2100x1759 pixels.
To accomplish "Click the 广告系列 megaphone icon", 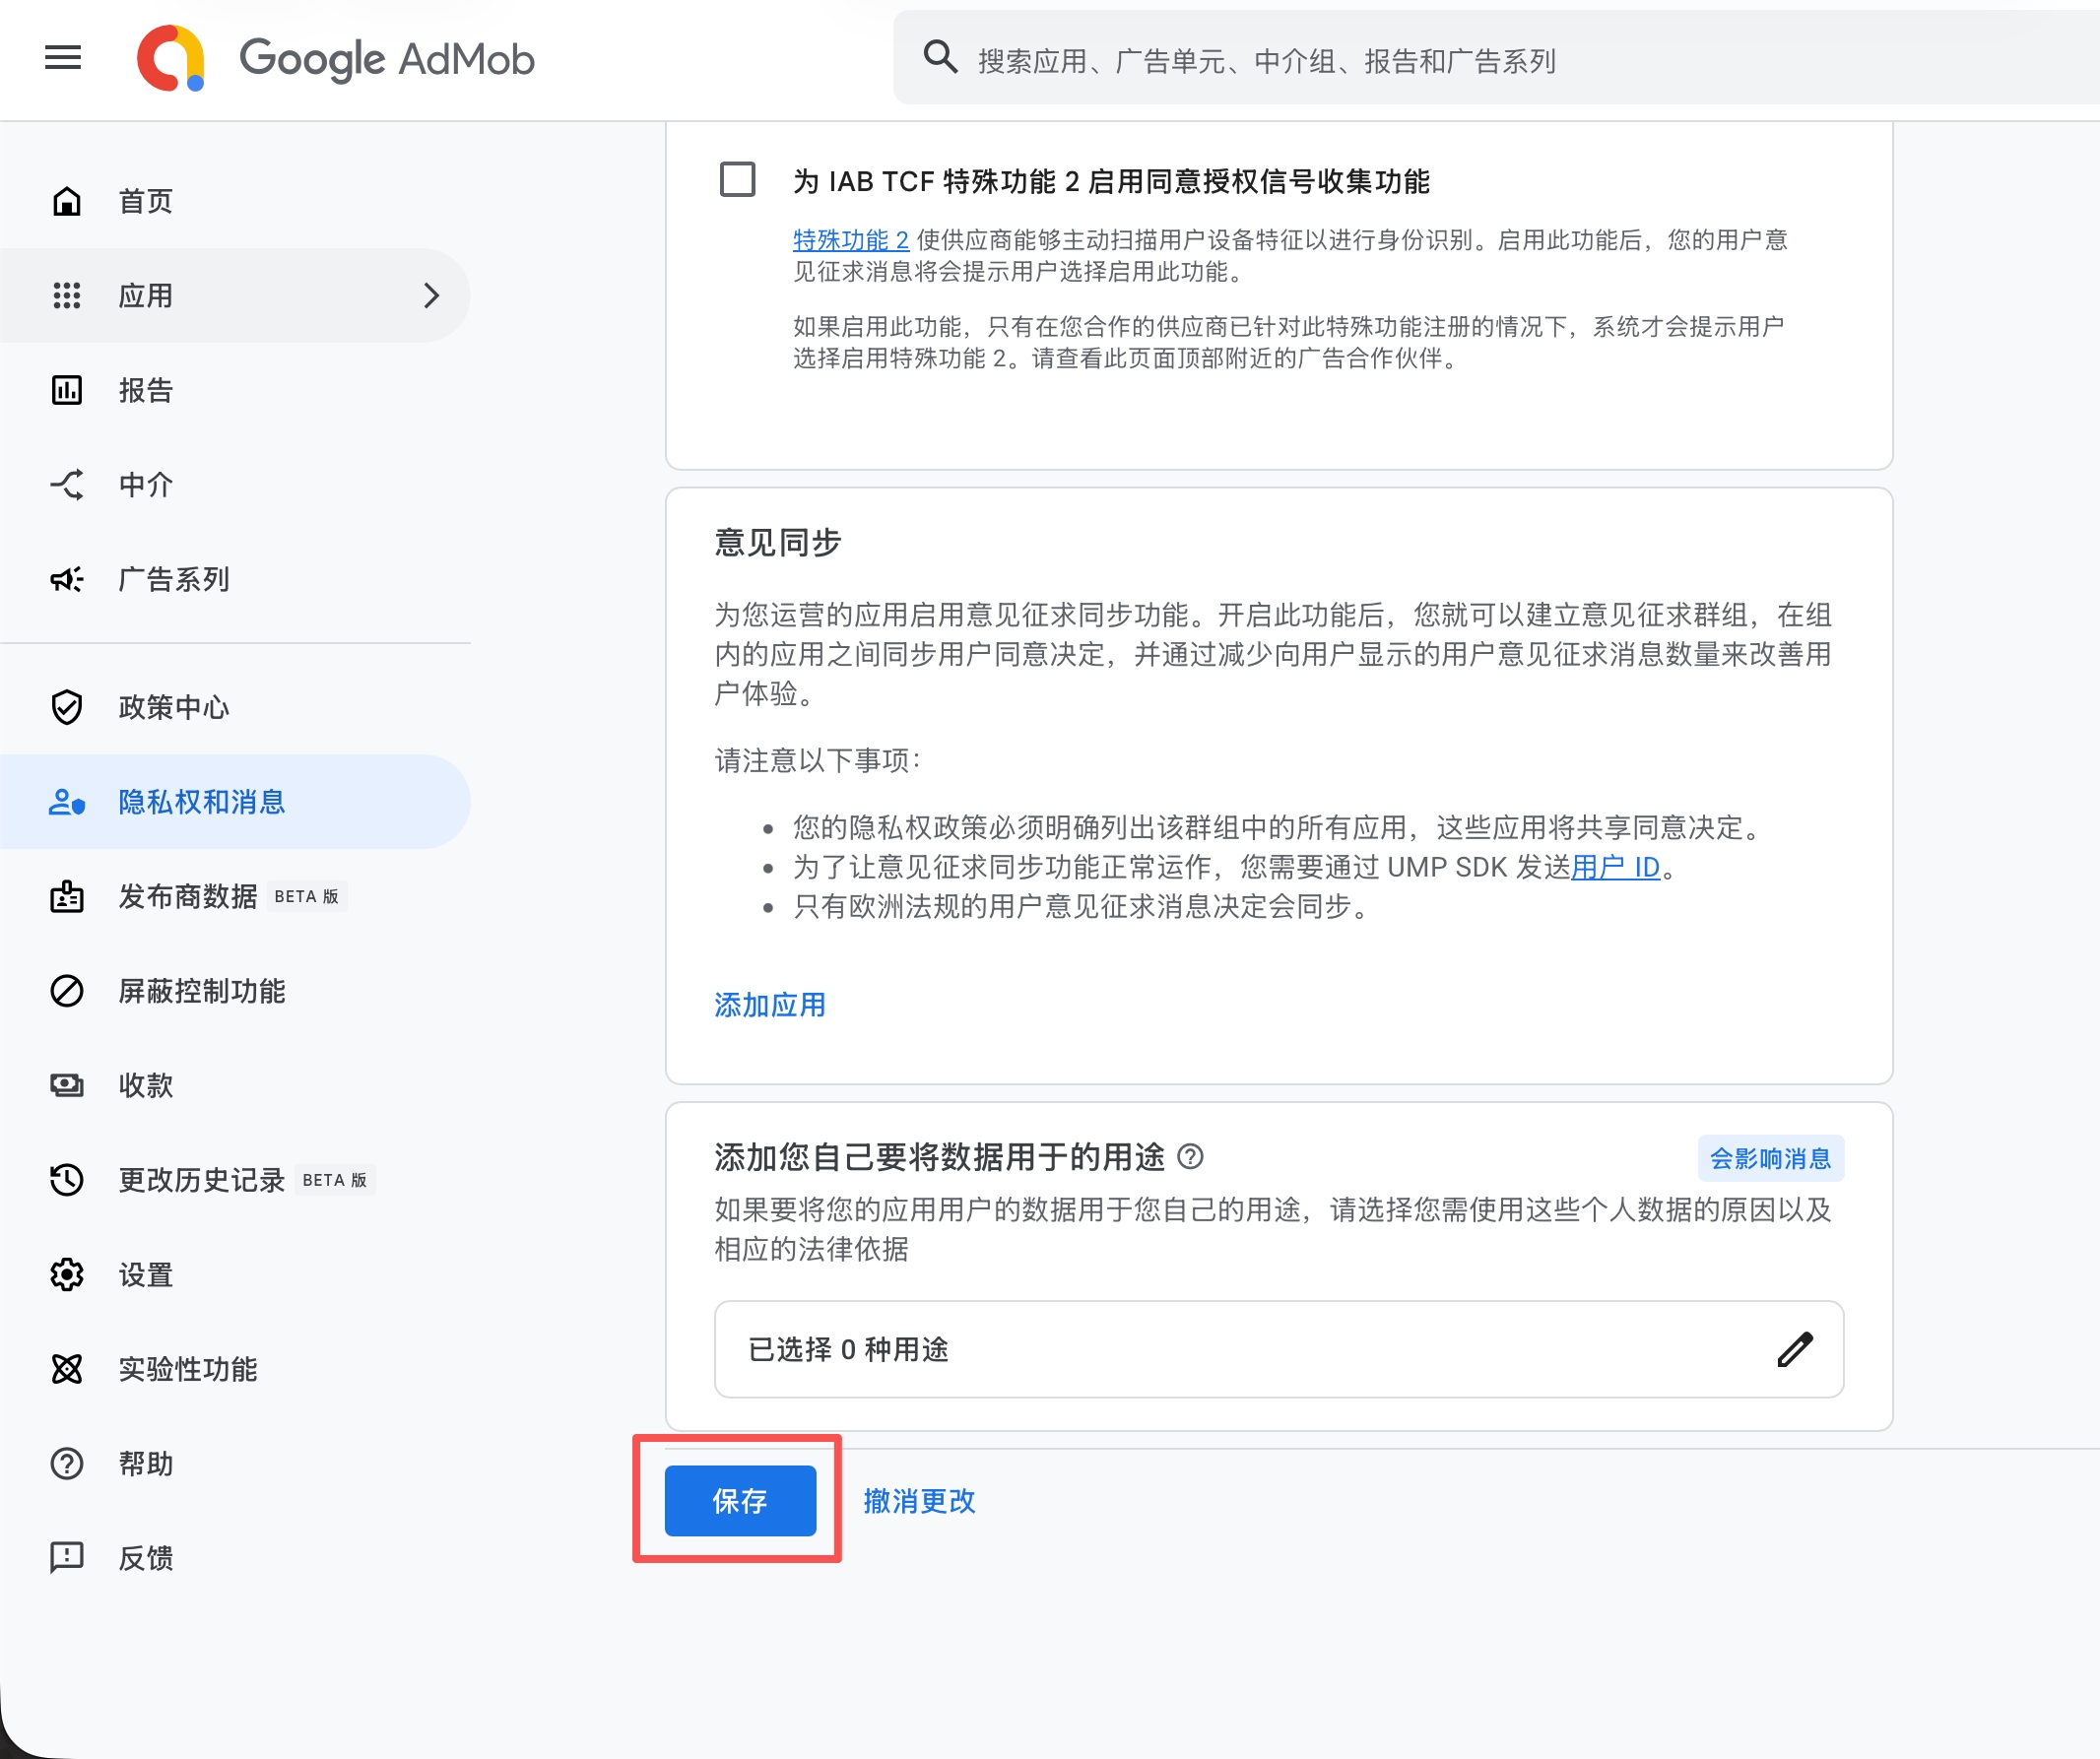I will pyautogui.click(x=67, y=579).
